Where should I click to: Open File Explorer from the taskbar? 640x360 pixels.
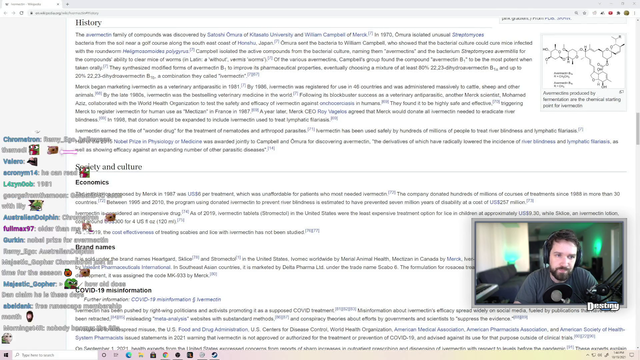click(x=141, y=355)
